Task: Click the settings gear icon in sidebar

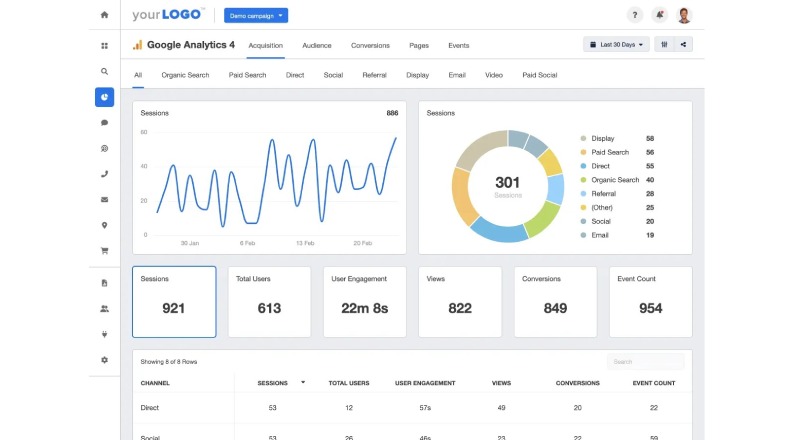Action: pyautogui.click(x=104, y=360)
